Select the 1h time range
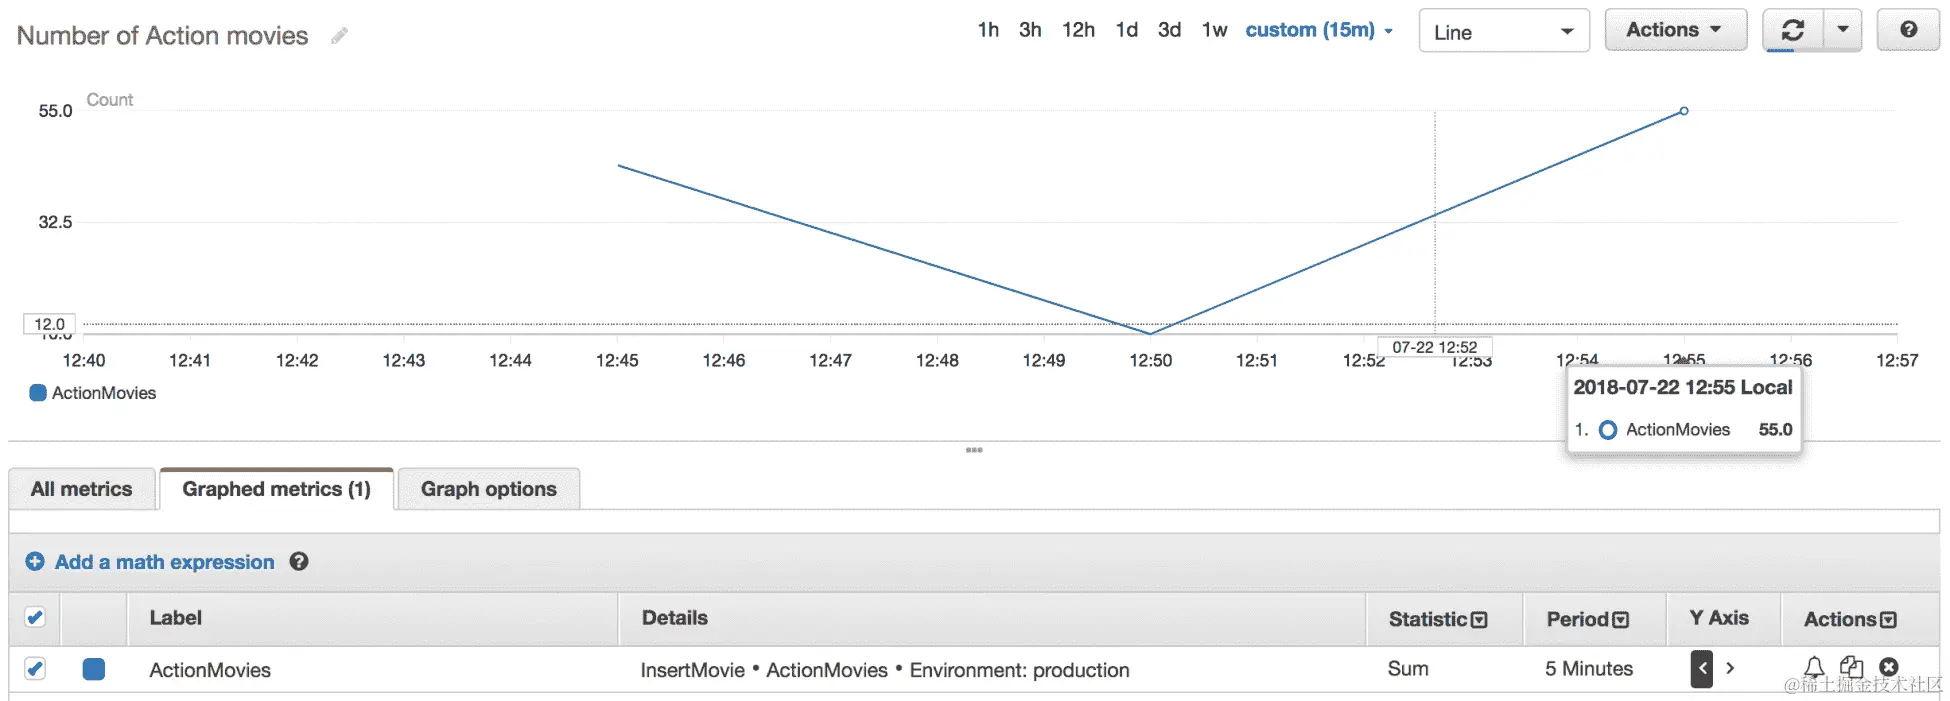 988,30
